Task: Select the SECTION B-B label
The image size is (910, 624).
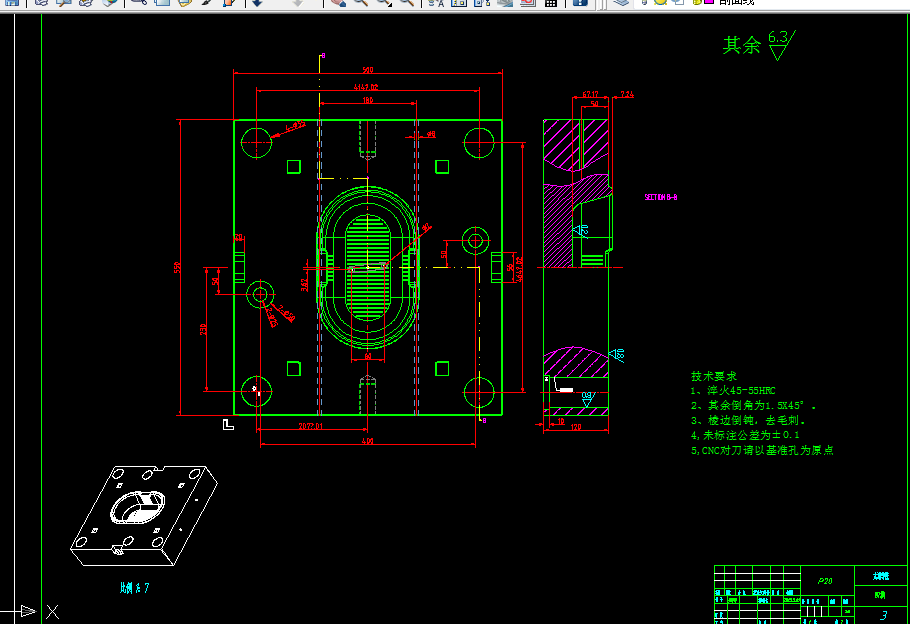Action: coord(661,197)
